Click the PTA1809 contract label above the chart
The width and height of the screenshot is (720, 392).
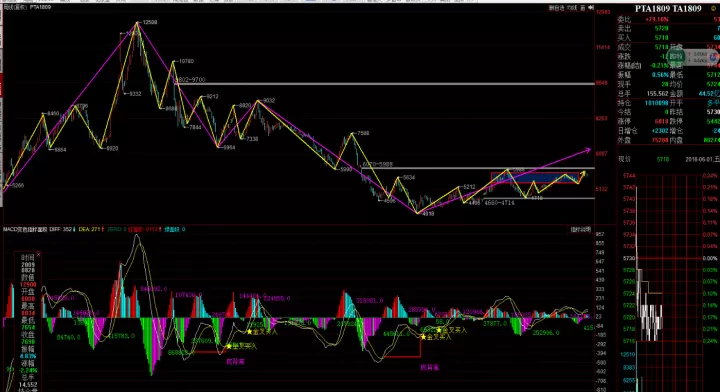40,7
